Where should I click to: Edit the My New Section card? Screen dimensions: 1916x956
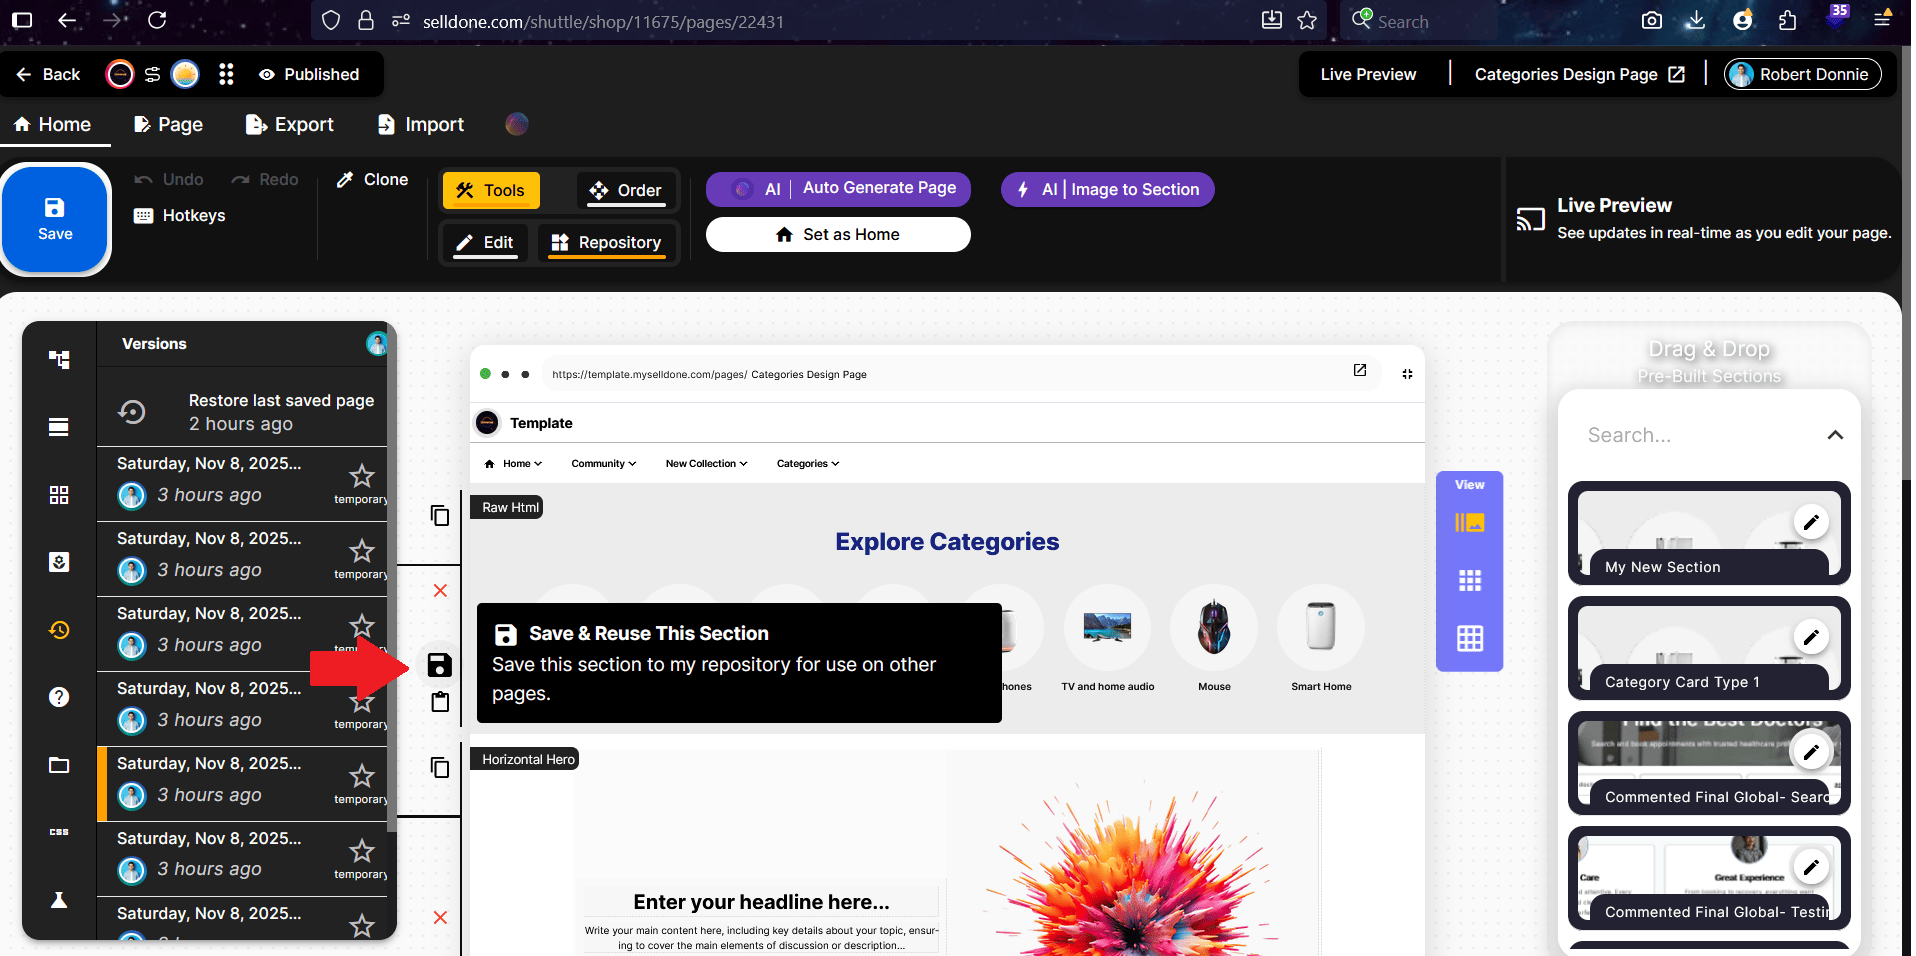click(x=1811, y=522)
